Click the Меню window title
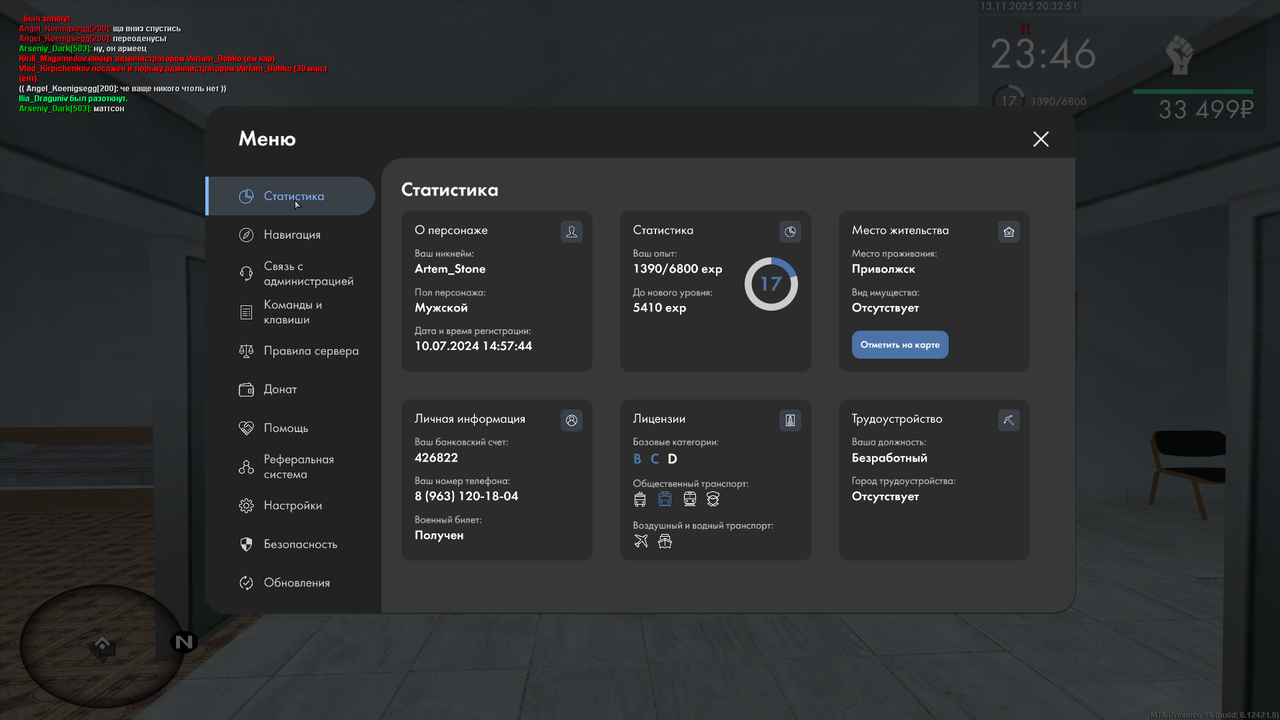1280x720 pixels. click(x=267, y=139)
